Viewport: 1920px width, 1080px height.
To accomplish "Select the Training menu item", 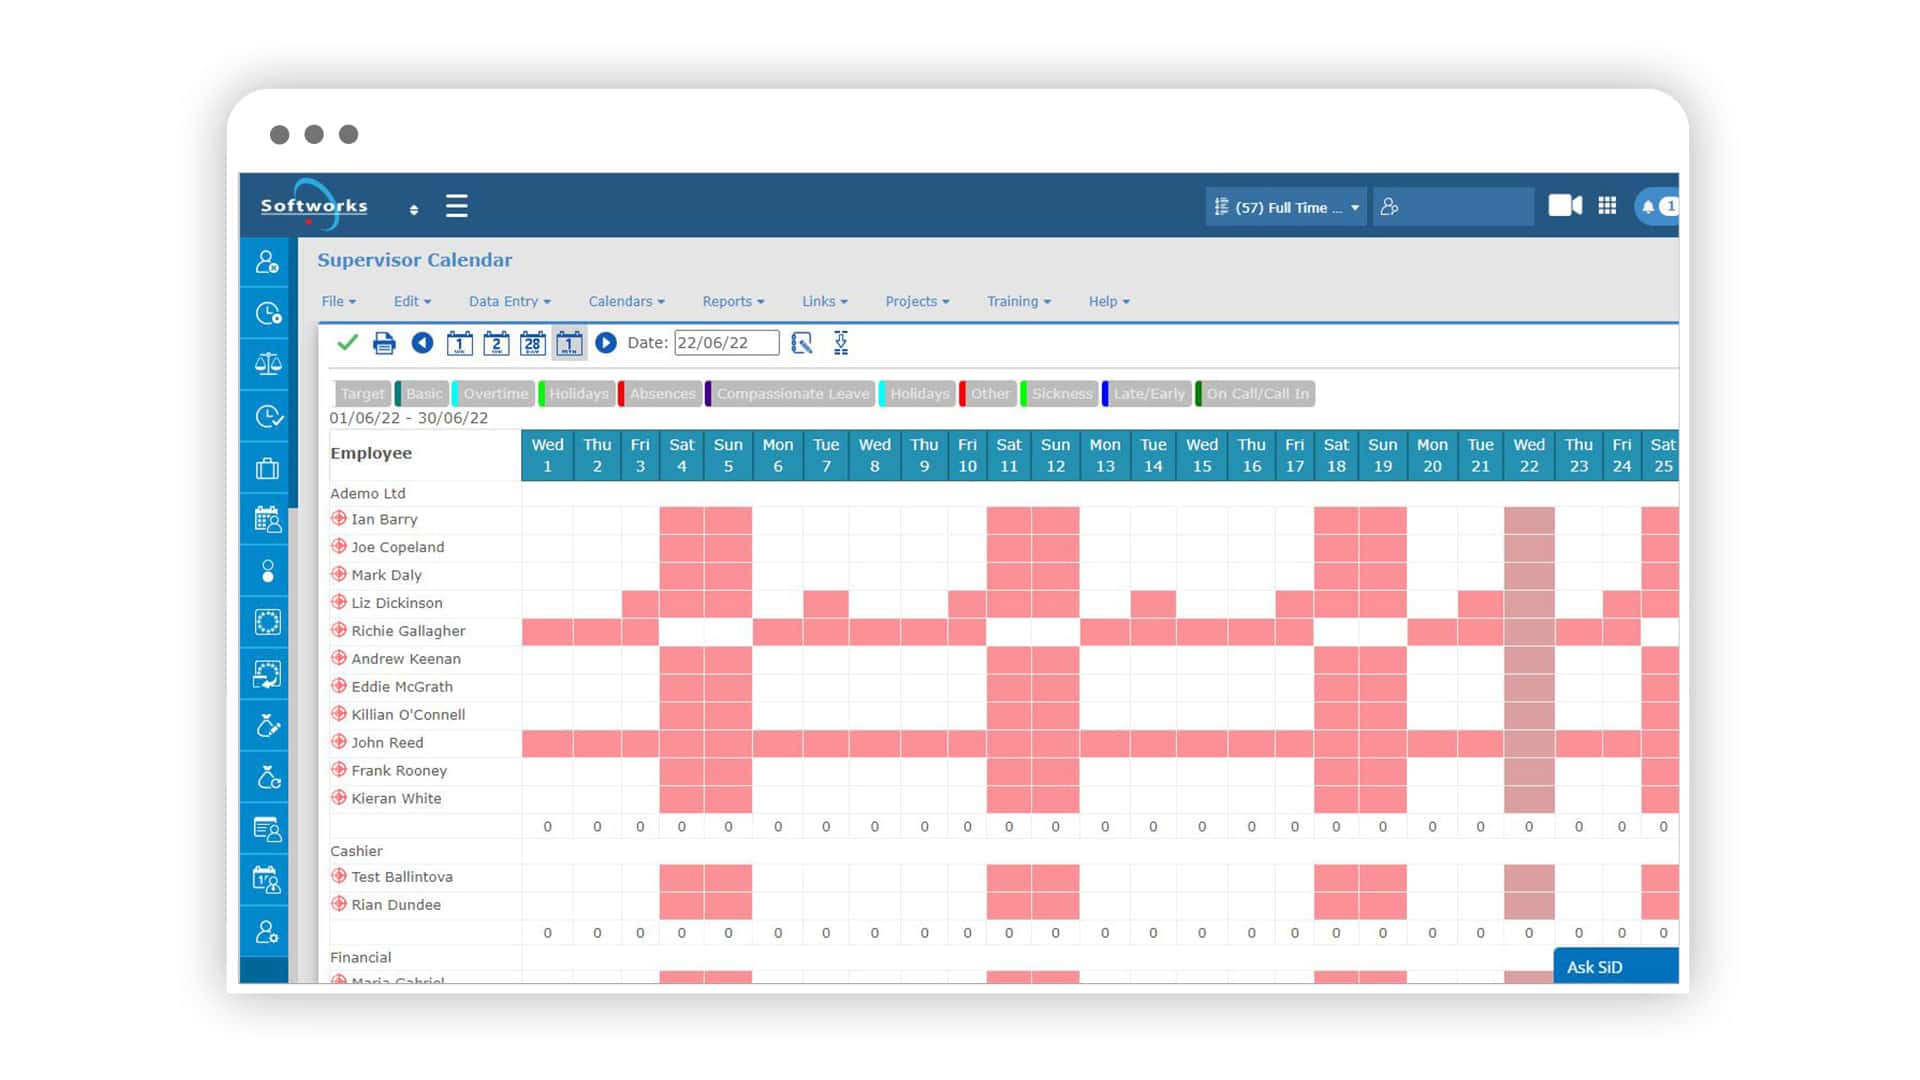I will point(1018,301).
